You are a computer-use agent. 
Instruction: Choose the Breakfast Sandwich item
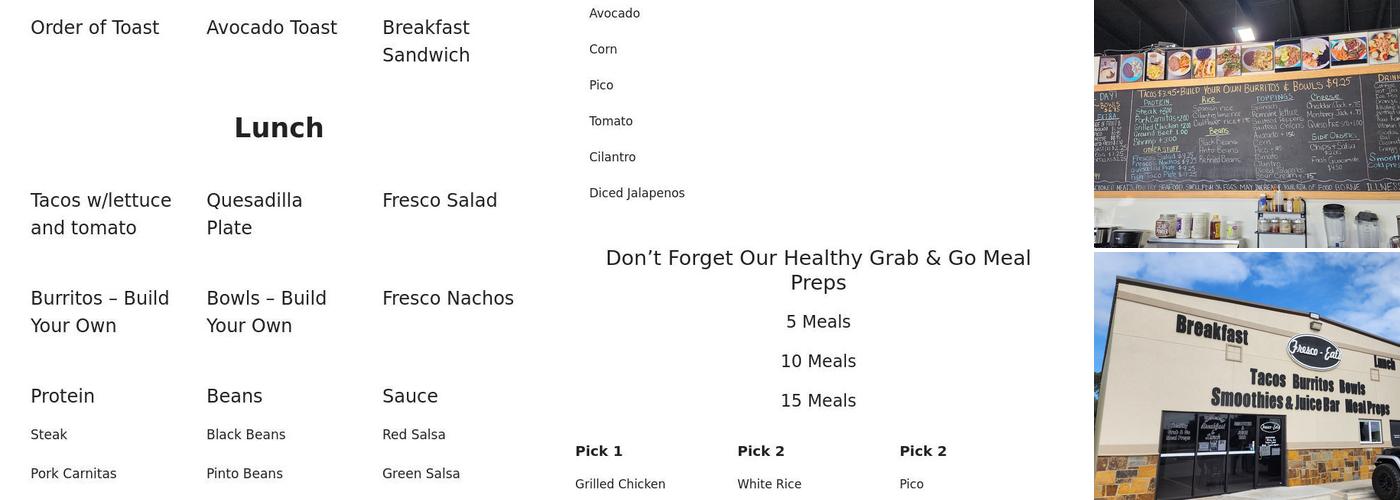426,41
